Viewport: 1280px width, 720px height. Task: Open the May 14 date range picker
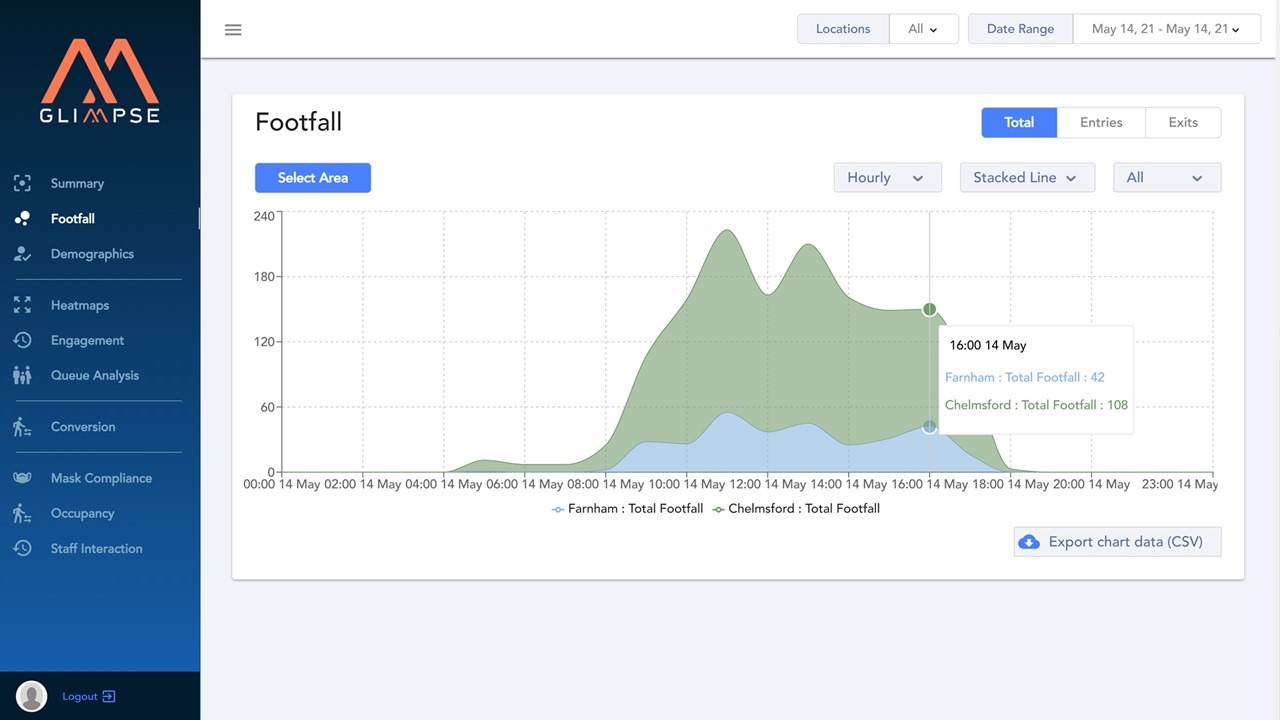pos(1166,28)
